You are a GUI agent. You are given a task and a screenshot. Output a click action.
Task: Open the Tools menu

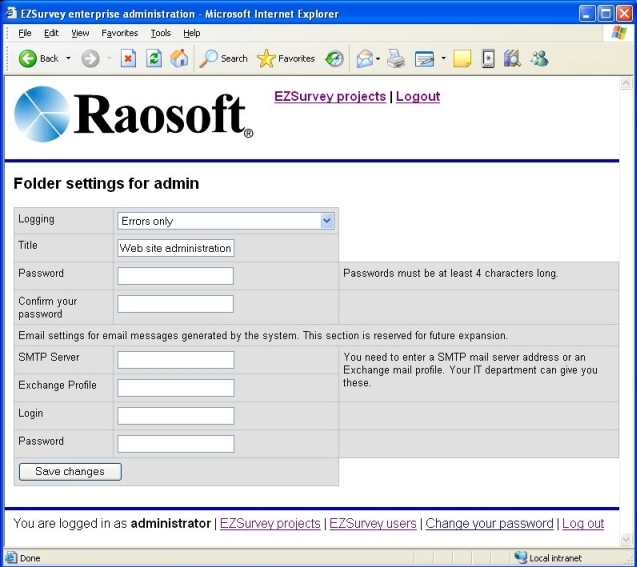(x=160, y=33)
